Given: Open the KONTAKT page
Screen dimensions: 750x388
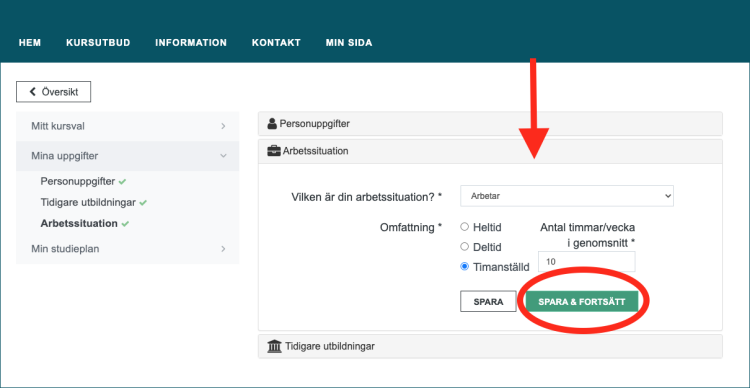Looking at the screenshot, I should (x=276, y=43).
